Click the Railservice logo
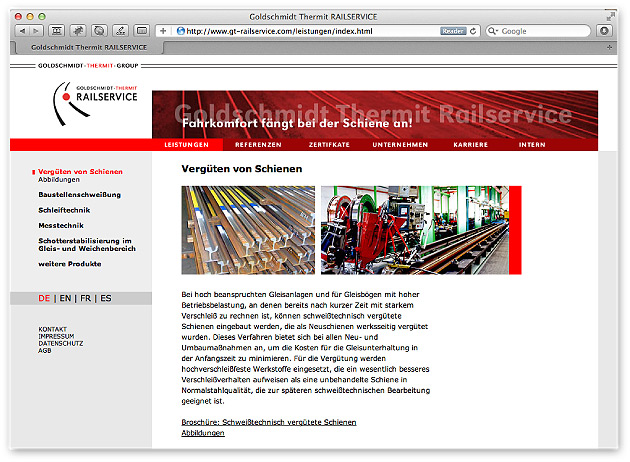Screen dimensions: 630x462 coord(95,103)
